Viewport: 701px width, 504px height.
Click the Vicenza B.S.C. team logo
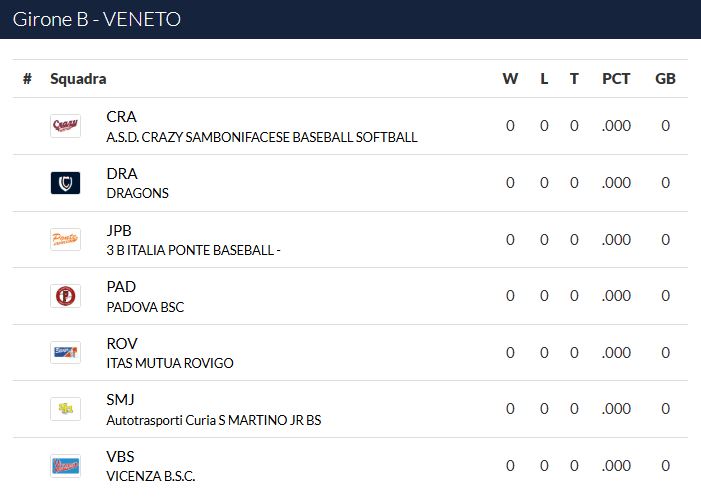click(65, 466)
